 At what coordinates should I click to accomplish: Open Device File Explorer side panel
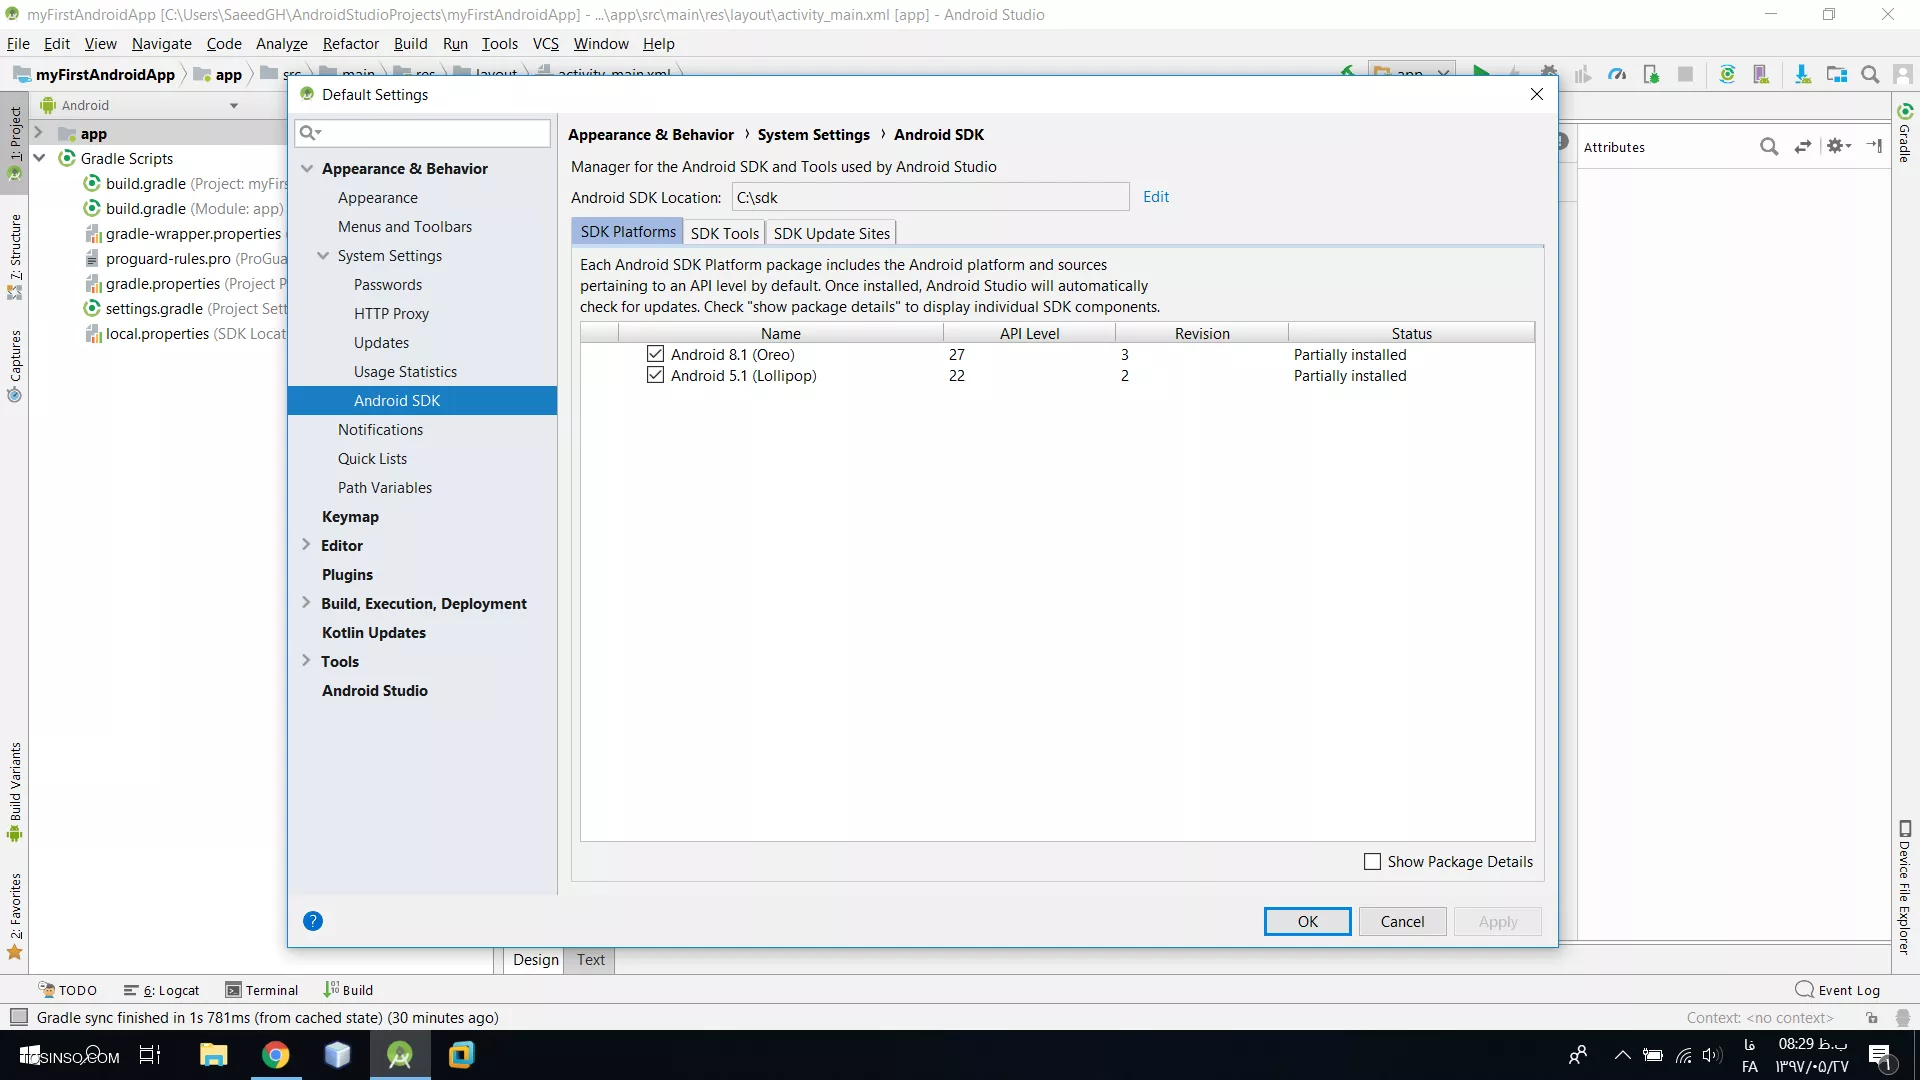[1905, 888]
